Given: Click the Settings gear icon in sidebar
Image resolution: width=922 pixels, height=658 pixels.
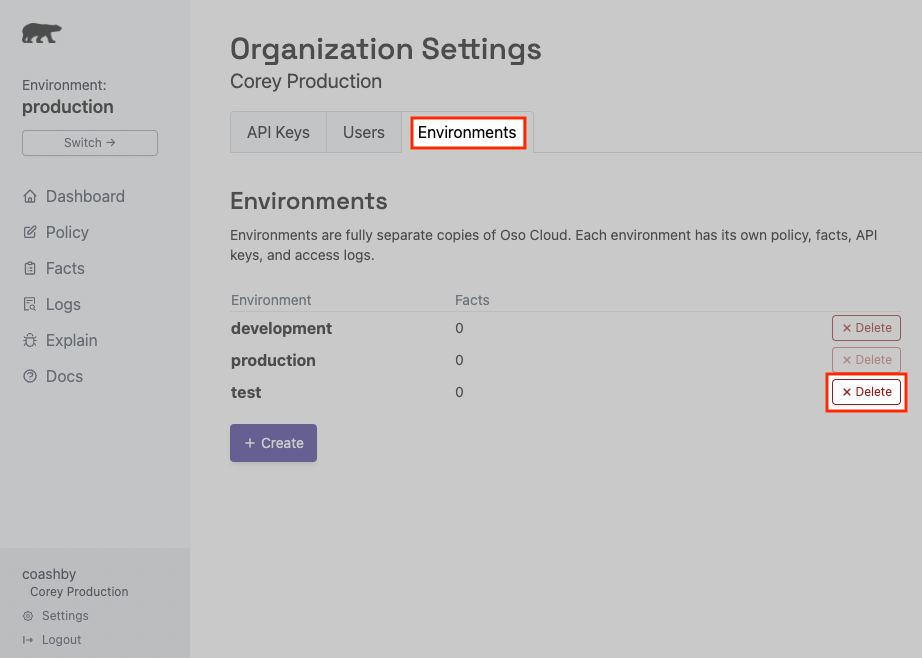Looking at the screenshot, I should (28, 616).
